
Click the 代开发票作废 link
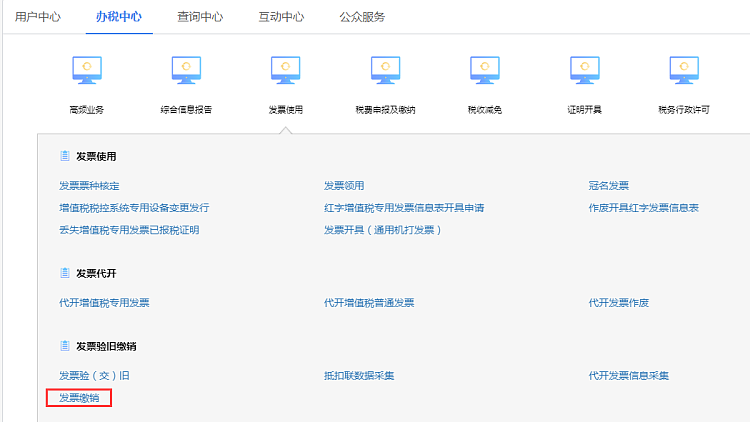click(x=618, y=303)
